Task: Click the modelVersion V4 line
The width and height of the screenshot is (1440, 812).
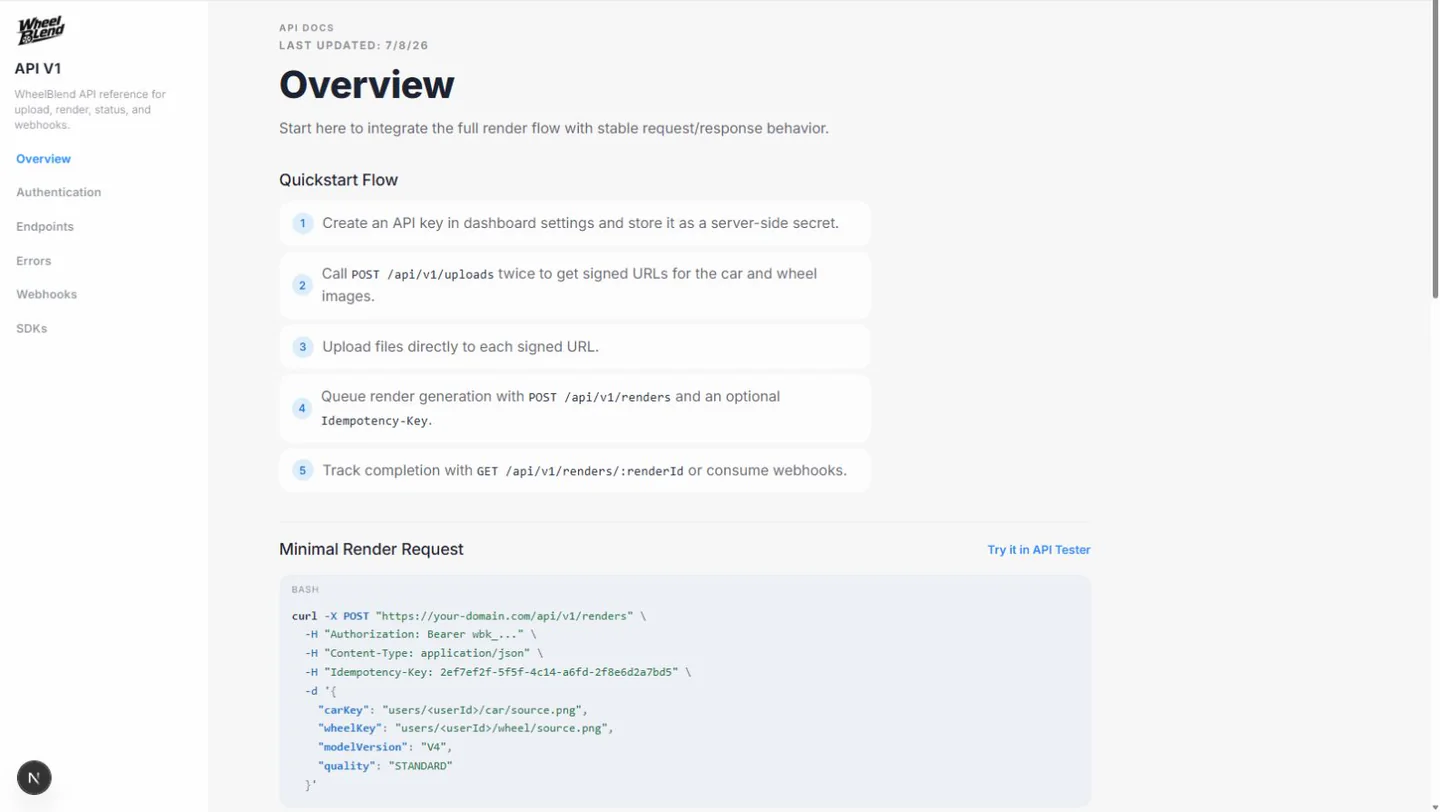Action: point(385,747)
